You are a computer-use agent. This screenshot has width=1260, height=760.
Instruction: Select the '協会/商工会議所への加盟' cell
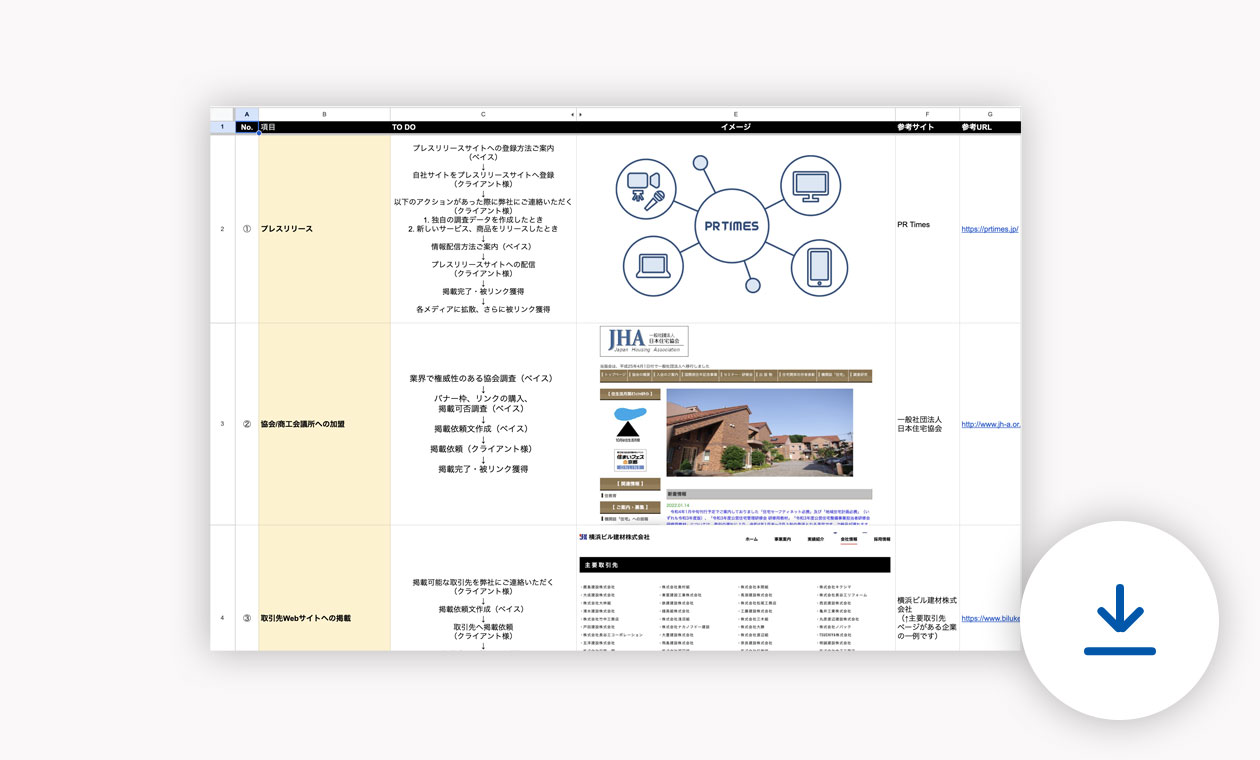tap(324, 424)
